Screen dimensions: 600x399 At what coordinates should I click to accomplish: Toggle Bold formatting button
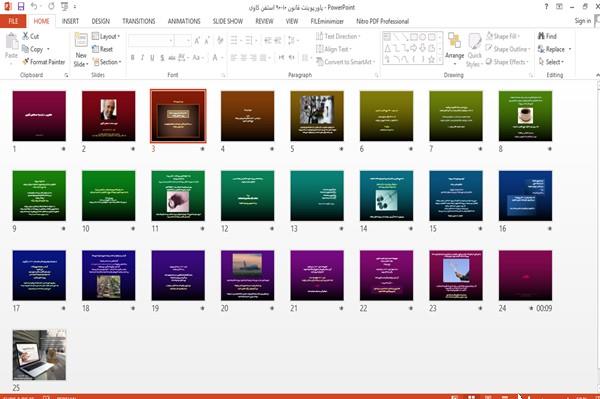(132, 58)
